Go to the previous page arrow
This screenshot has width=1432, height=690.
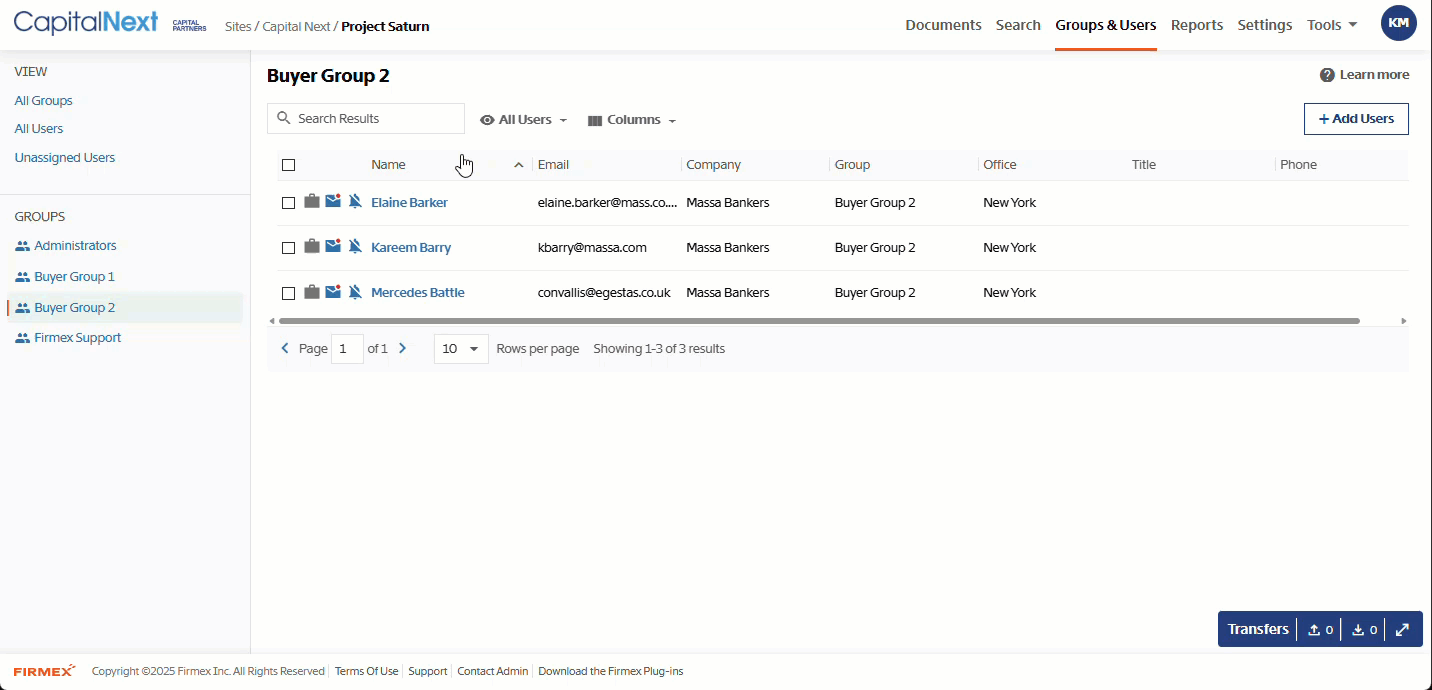pos(285,349)
